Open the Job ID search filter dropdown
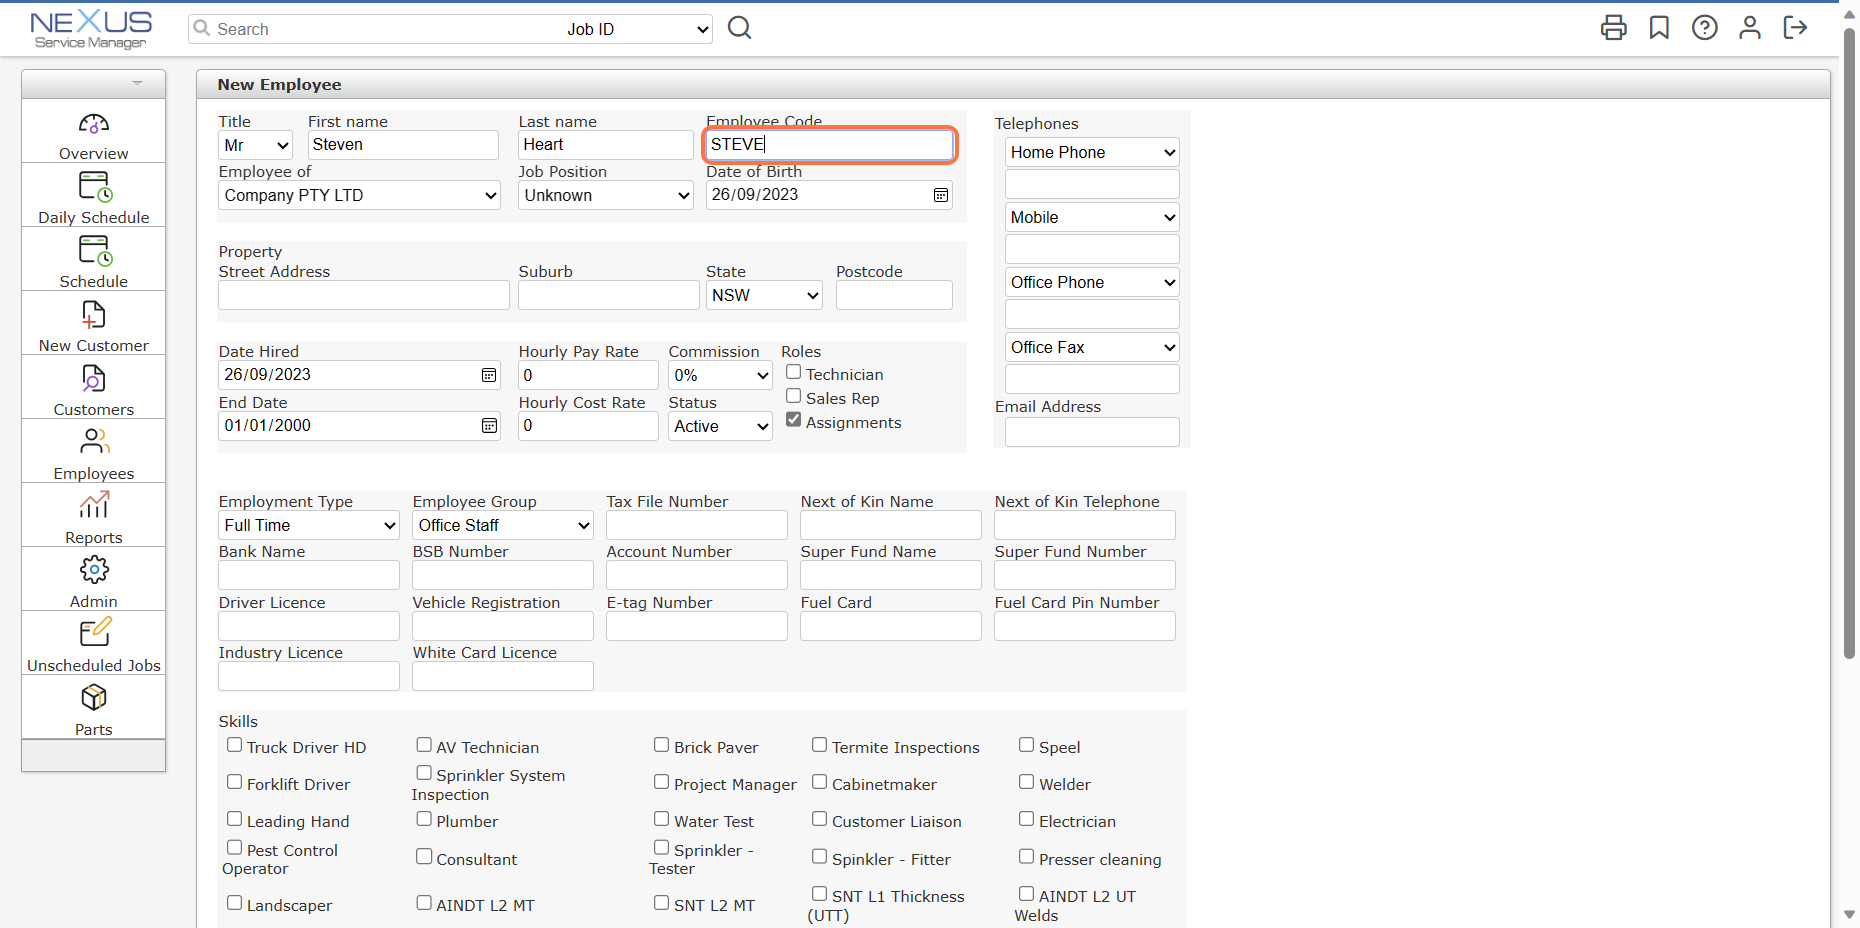 click(x=636, y=28)
